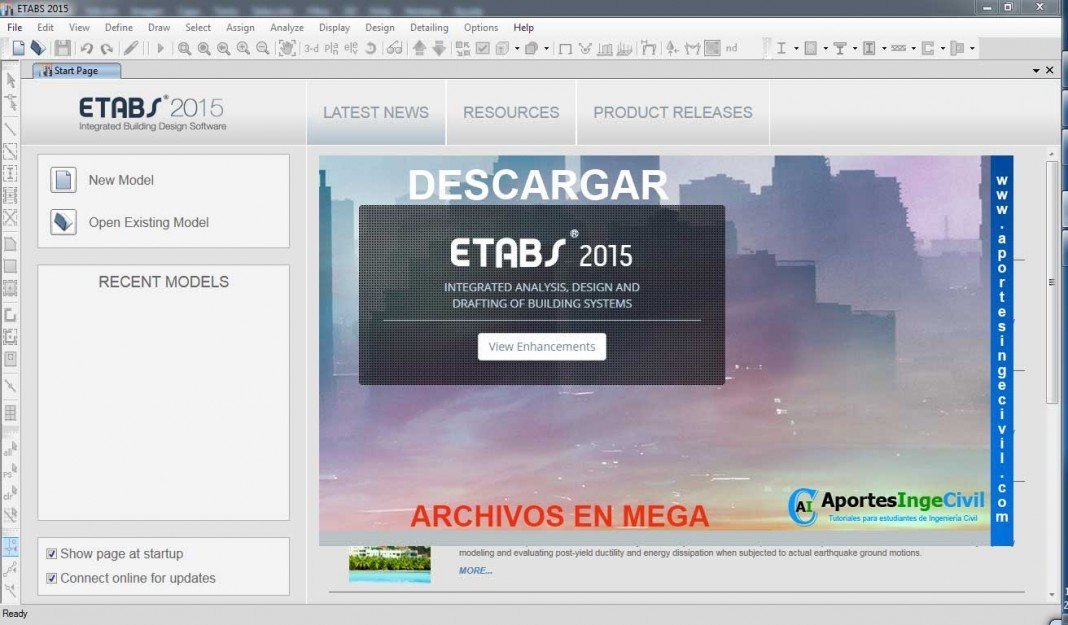
Task: Close the Start Page tab with X
Action: pos(1050,70)
